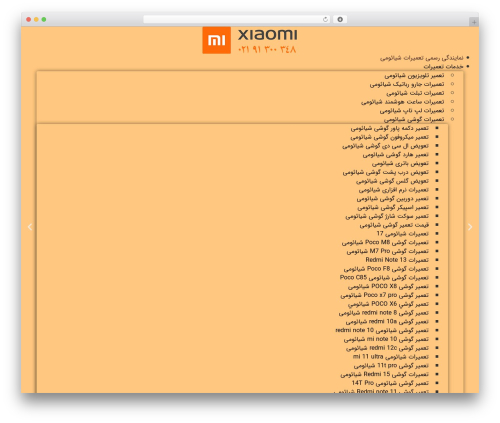Click تعویض ال سی دی گوشی شیائومی
500x423 pixels.
pyautogui.click(x=385, y=146)
